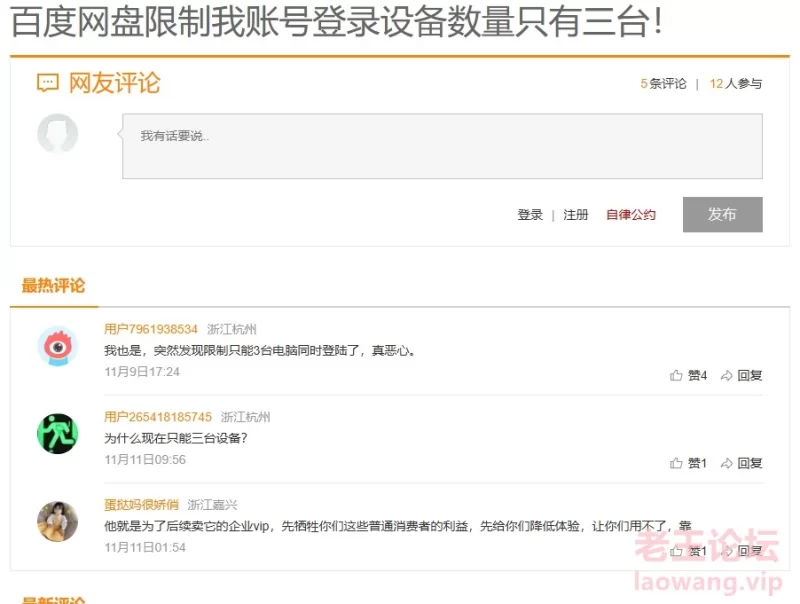Click the timestamp 11月11日01:54
The width and height of the screenshot is (800, 604).
(145, 547)
